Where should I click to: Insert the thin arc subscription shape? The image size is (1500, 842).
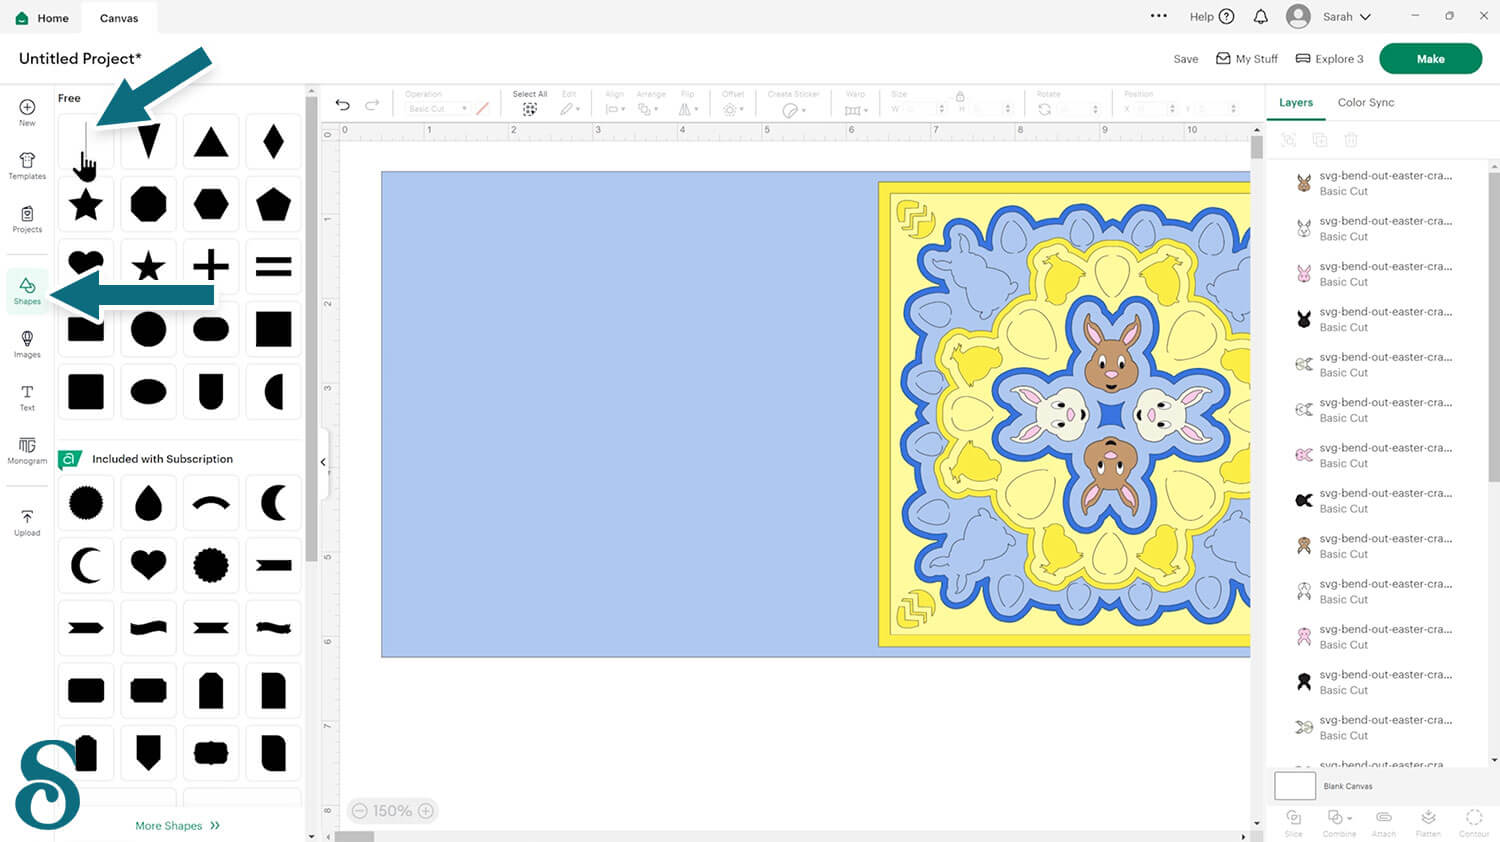[x=211, y=503]
